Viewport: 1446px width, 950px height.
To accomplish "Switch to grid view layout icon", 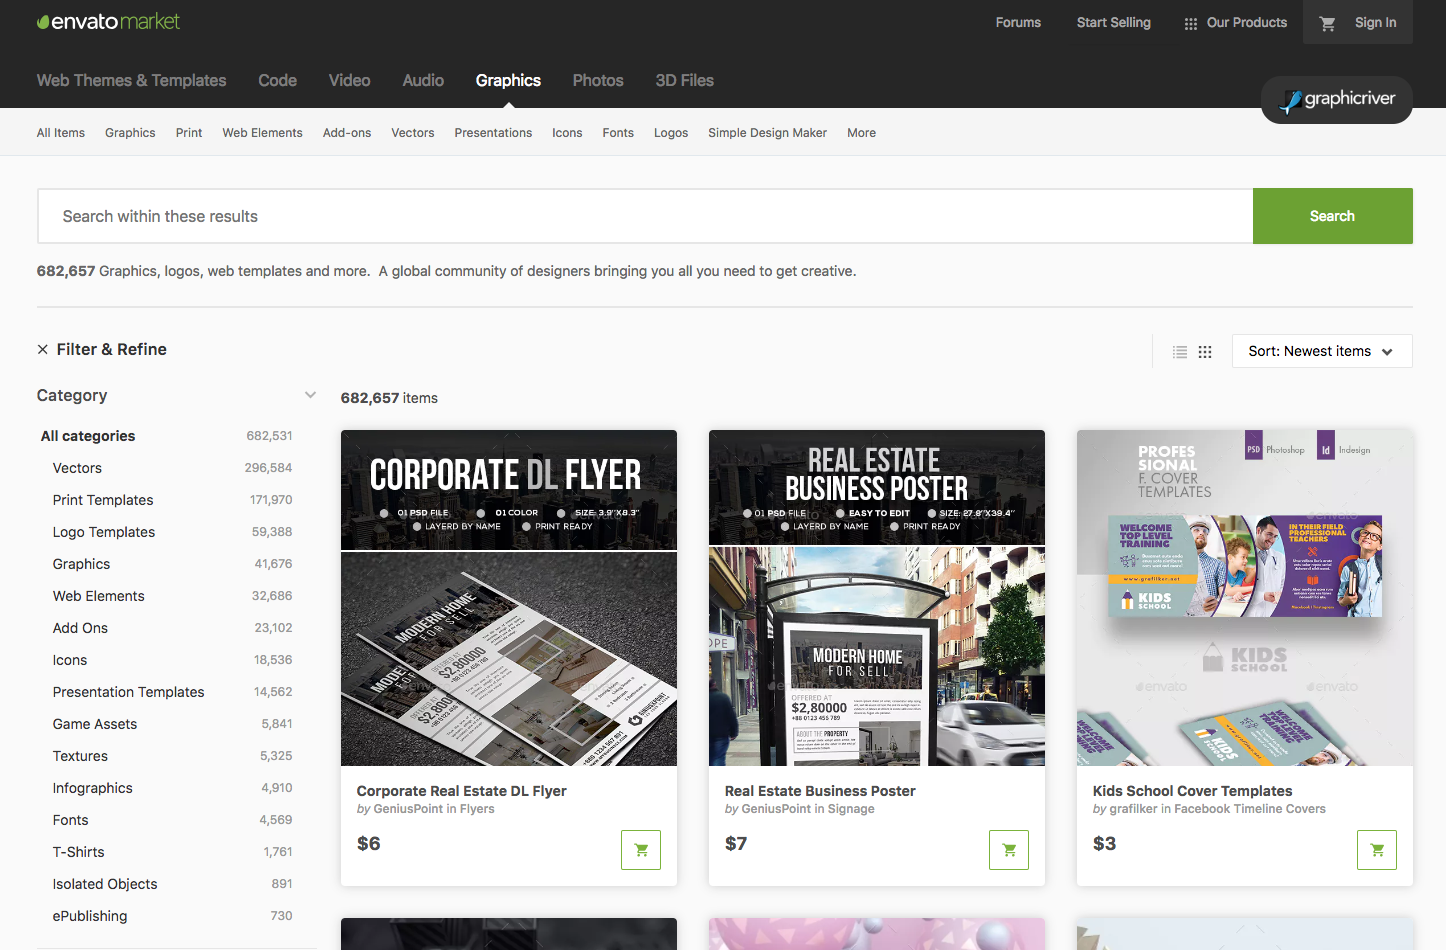I will coord(1205,352).
